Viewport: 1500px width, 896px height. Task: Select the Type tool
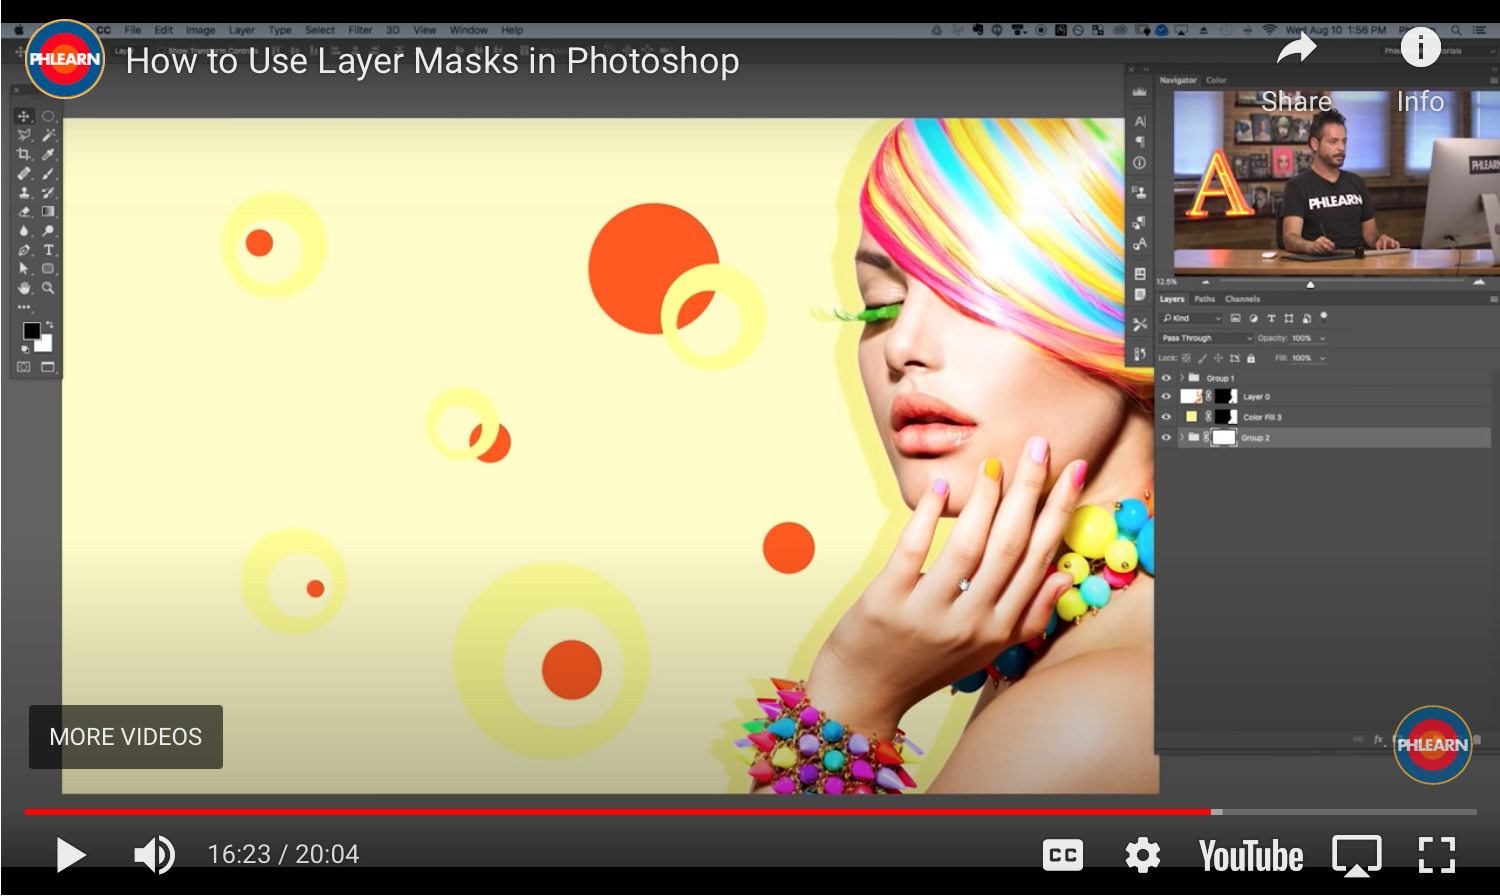[x=48, y=250]
